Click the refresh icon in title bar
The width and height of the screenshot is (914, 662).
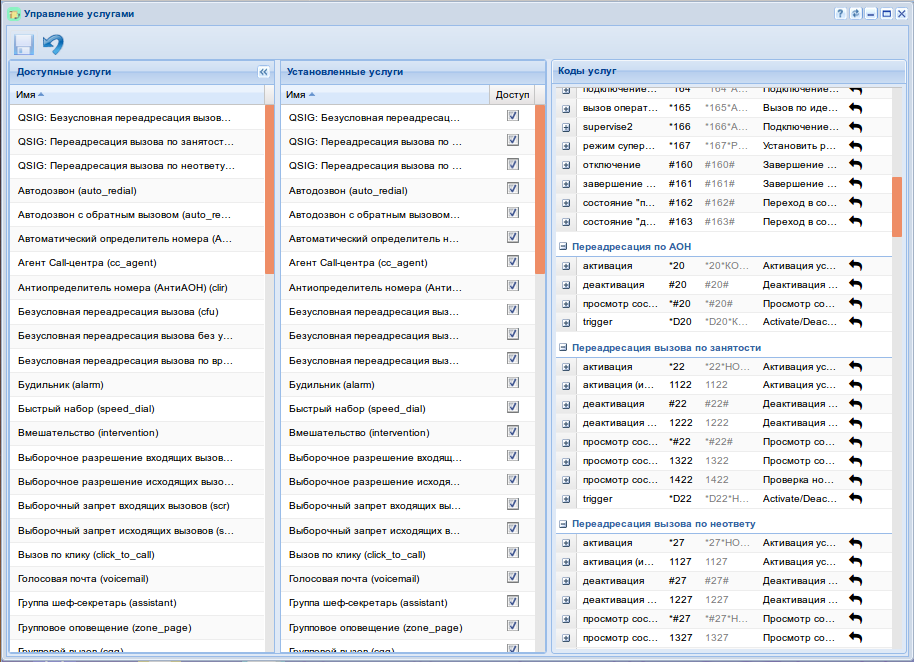click(x=855, y=14)
